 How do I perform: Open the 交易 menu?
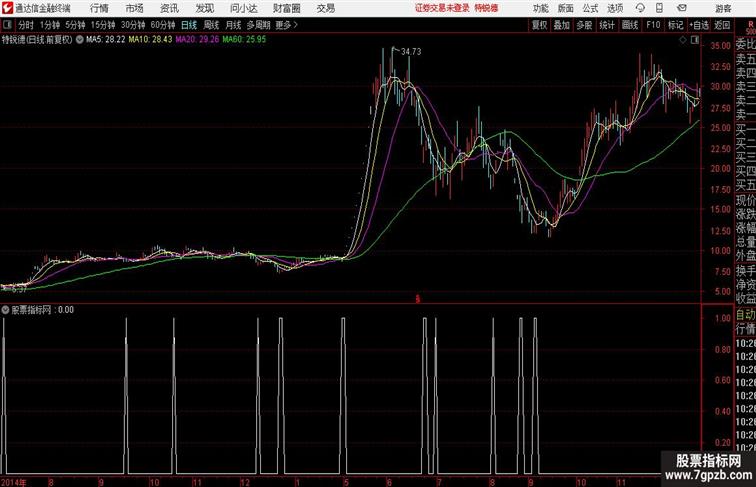326,8
